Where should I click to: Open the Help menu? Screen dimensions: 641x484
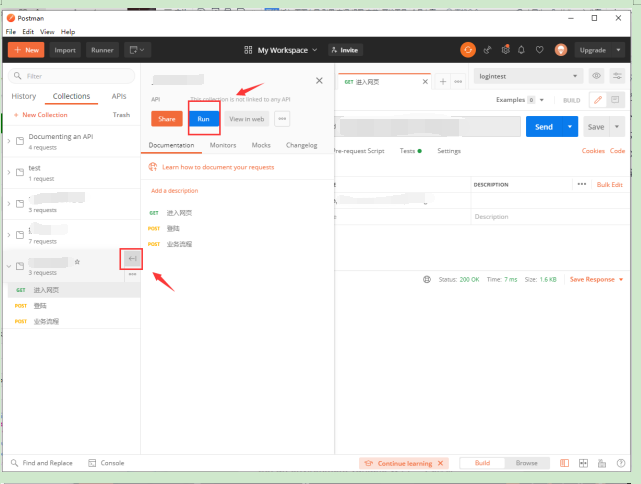tap(68, 31)
